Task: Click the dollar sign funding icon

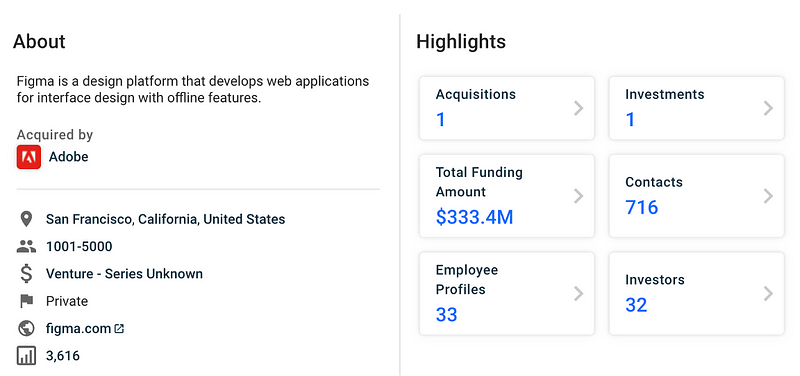Action: tap(26, 274)
